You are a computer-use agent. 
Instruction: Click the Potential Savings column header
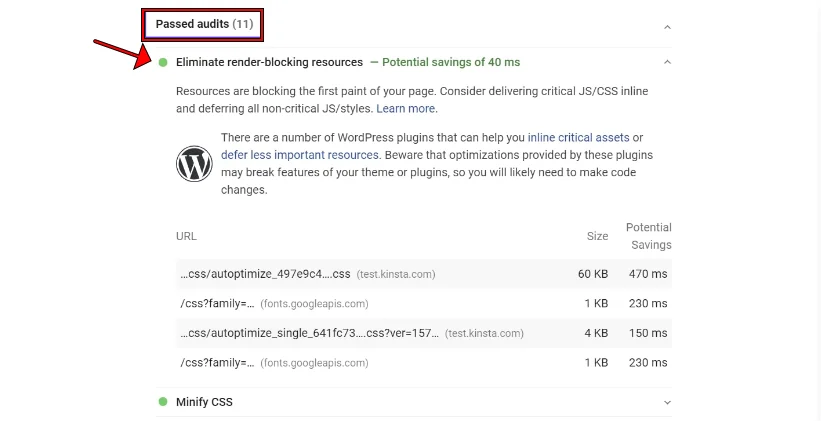(649, 236)
